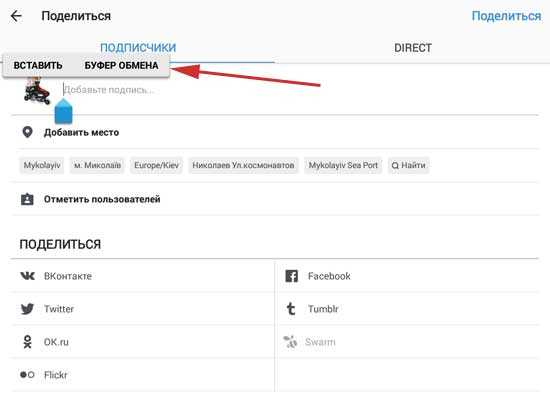Viewport: 550px width, 415px height.
Task: Enable sharing to Swarm
Action: coord(409,342)
